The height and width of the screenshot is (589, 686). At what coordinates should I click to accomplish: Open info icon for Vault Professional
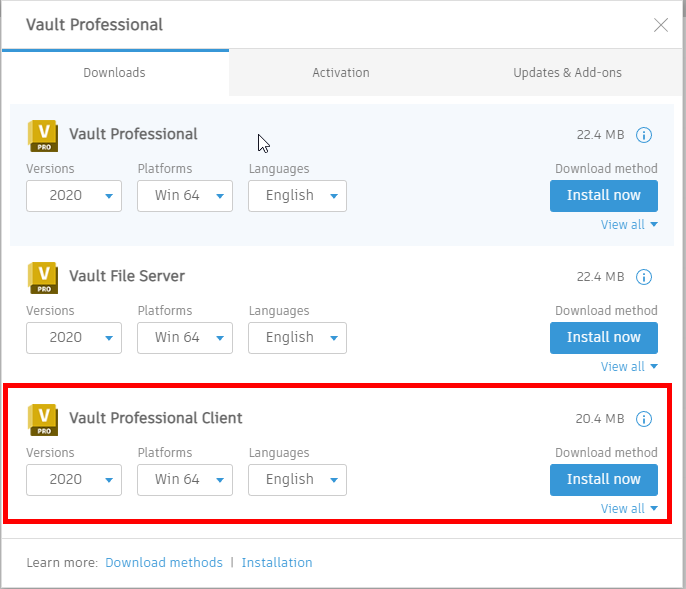(644, 135)
